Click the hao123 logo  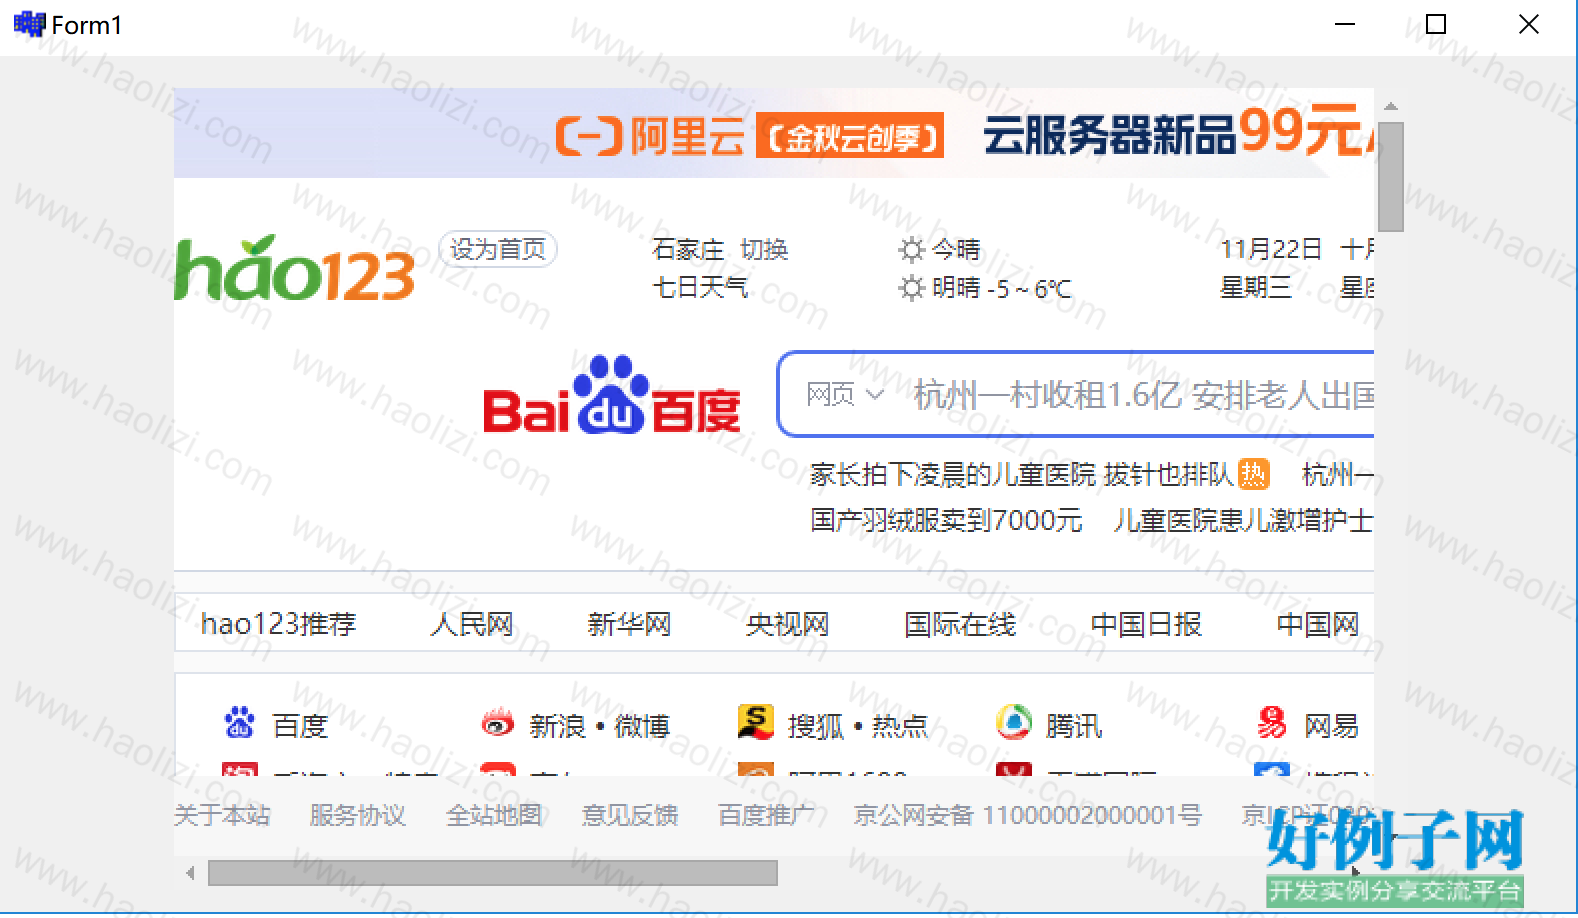click(x=294, y=268)
